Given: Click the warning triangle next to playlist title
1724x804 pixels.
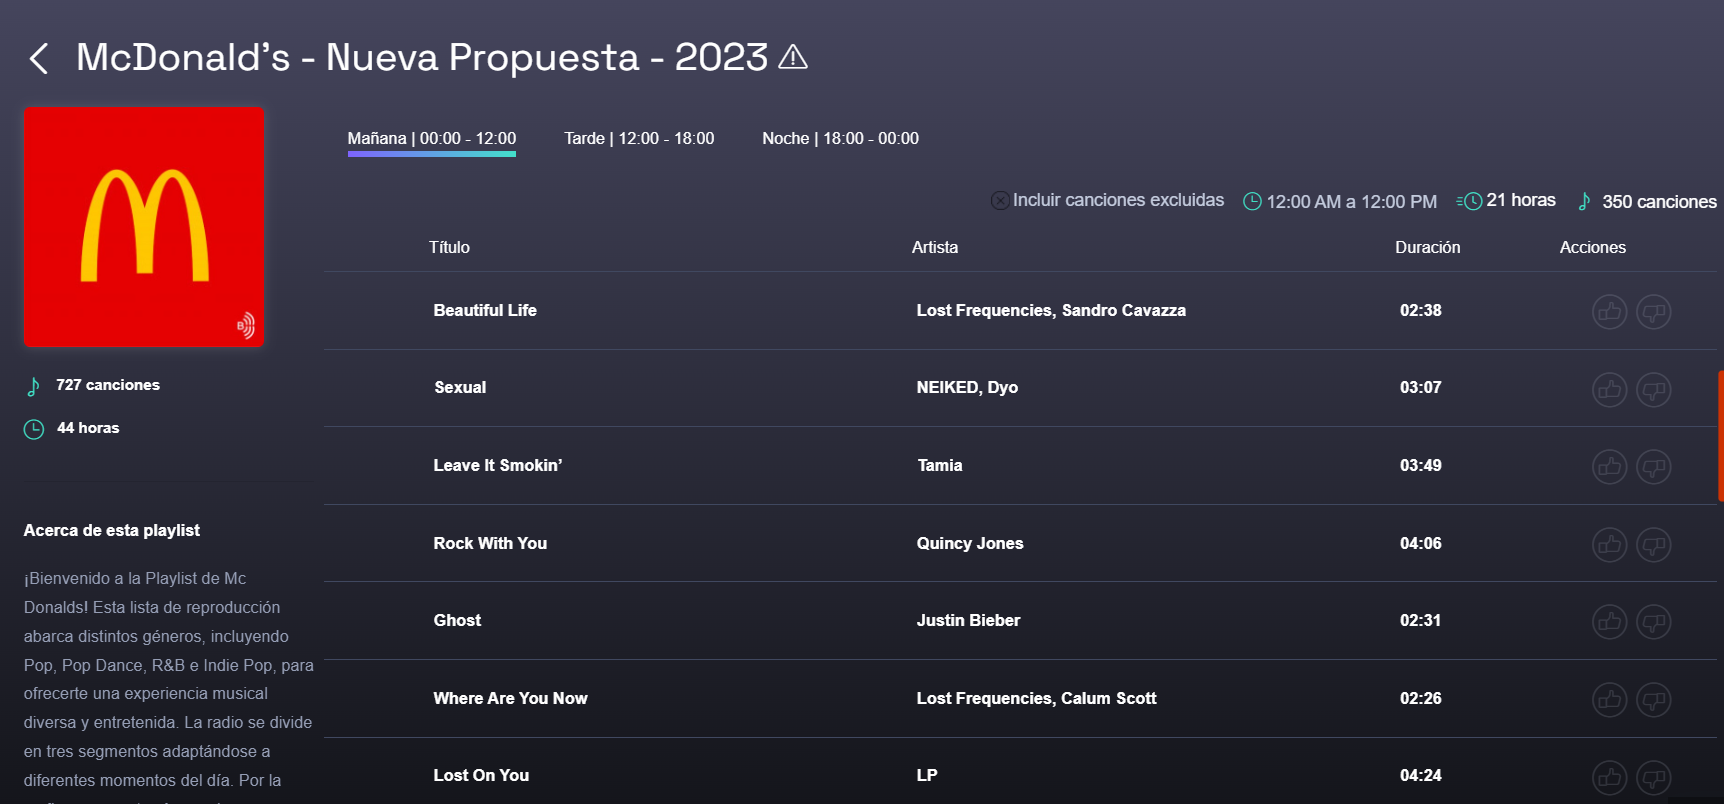Looking at the screenshot, I should (793, 57).
